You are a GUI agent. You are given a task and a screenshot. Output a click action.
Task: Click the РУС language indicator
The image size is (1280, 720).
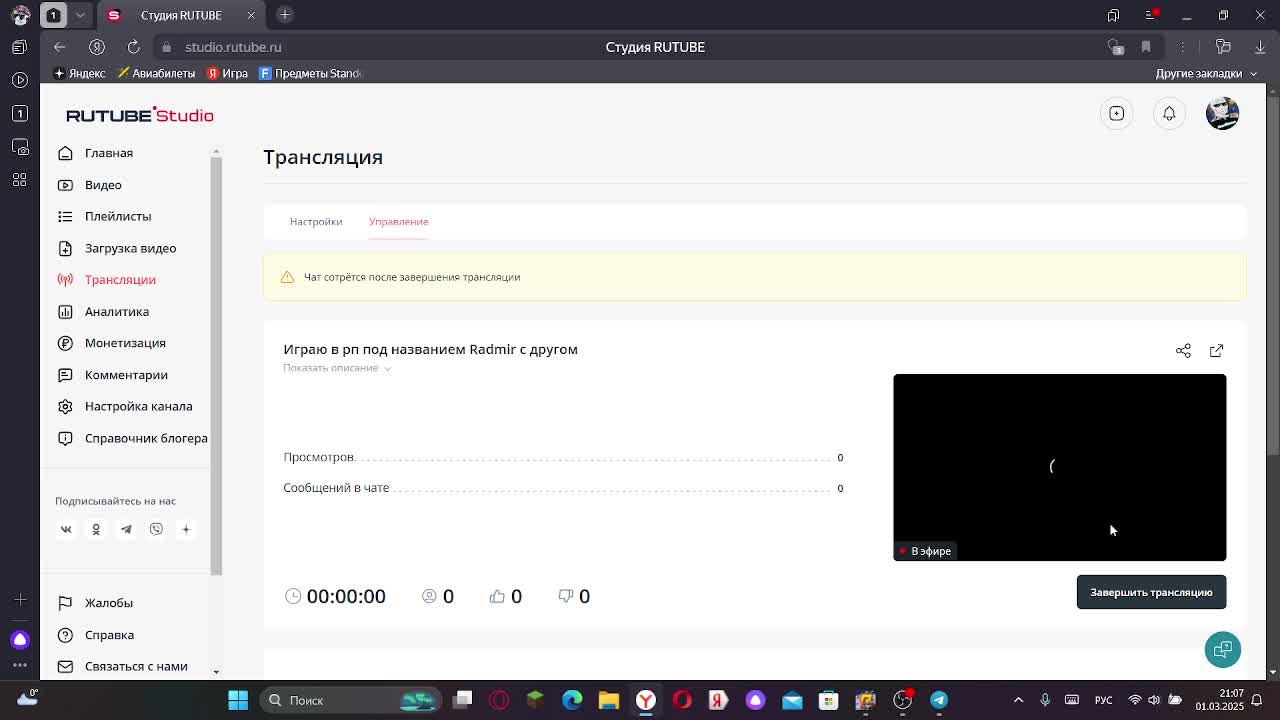click(1103, 700)
